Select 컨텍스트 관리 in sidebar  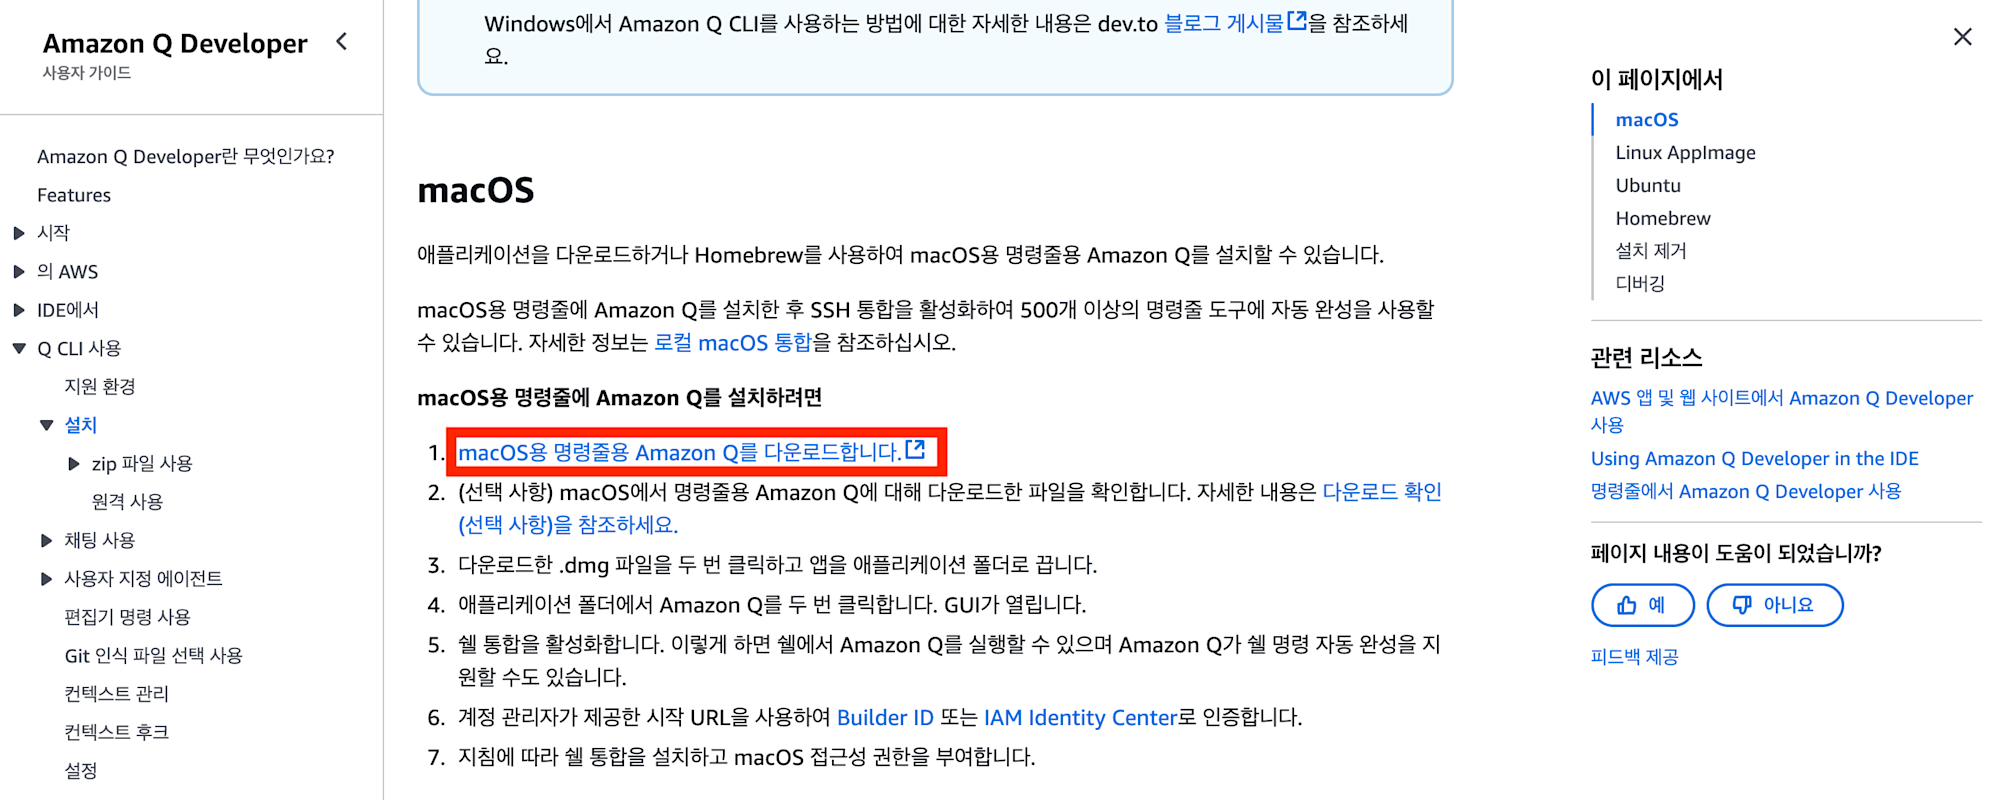click(x=116, y=694)
